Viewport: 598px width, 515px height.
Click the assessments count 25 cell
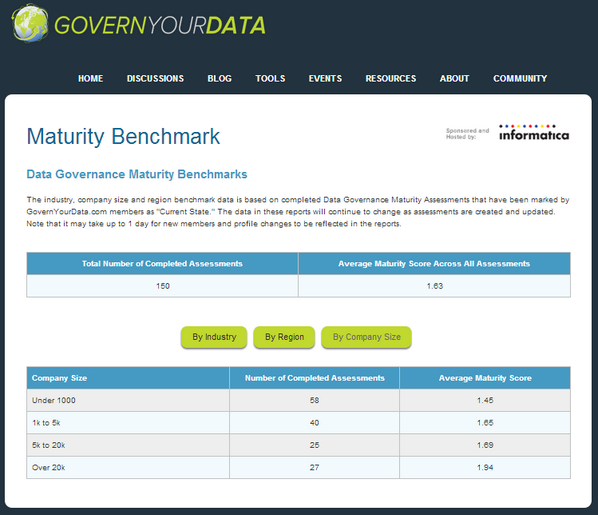(x=315, y=445)
